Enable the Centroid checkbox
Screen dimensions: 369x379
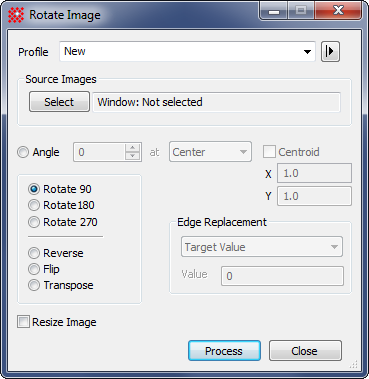coord(269,152)
